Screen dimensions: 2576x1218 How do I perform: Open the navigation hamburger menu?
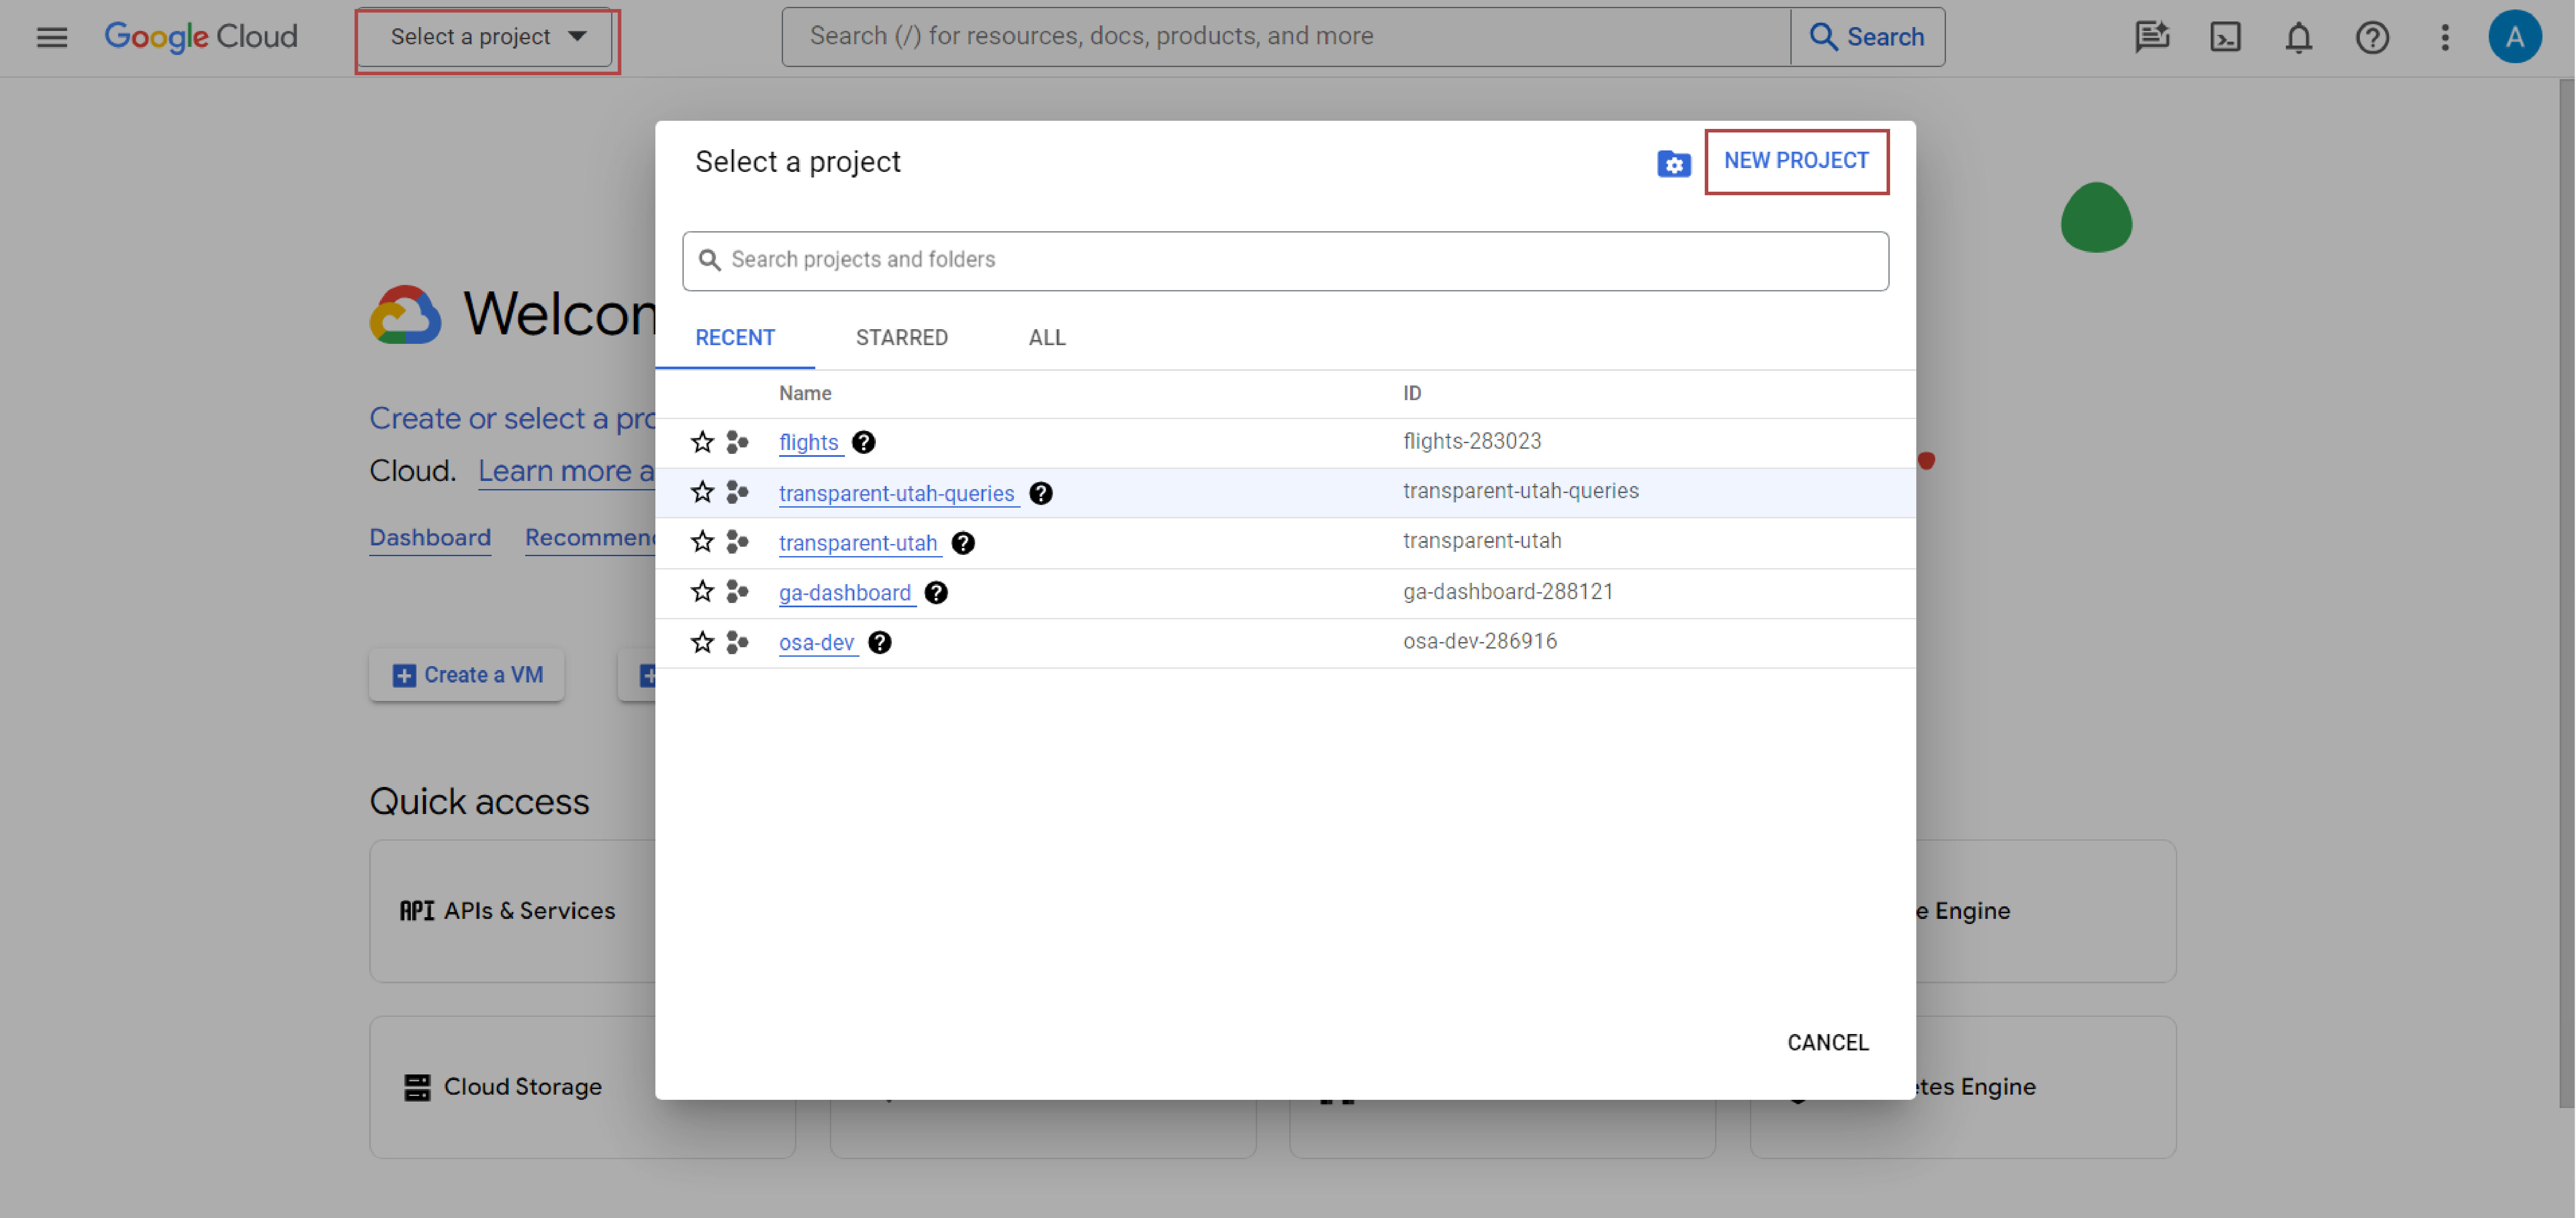[51, 37]
